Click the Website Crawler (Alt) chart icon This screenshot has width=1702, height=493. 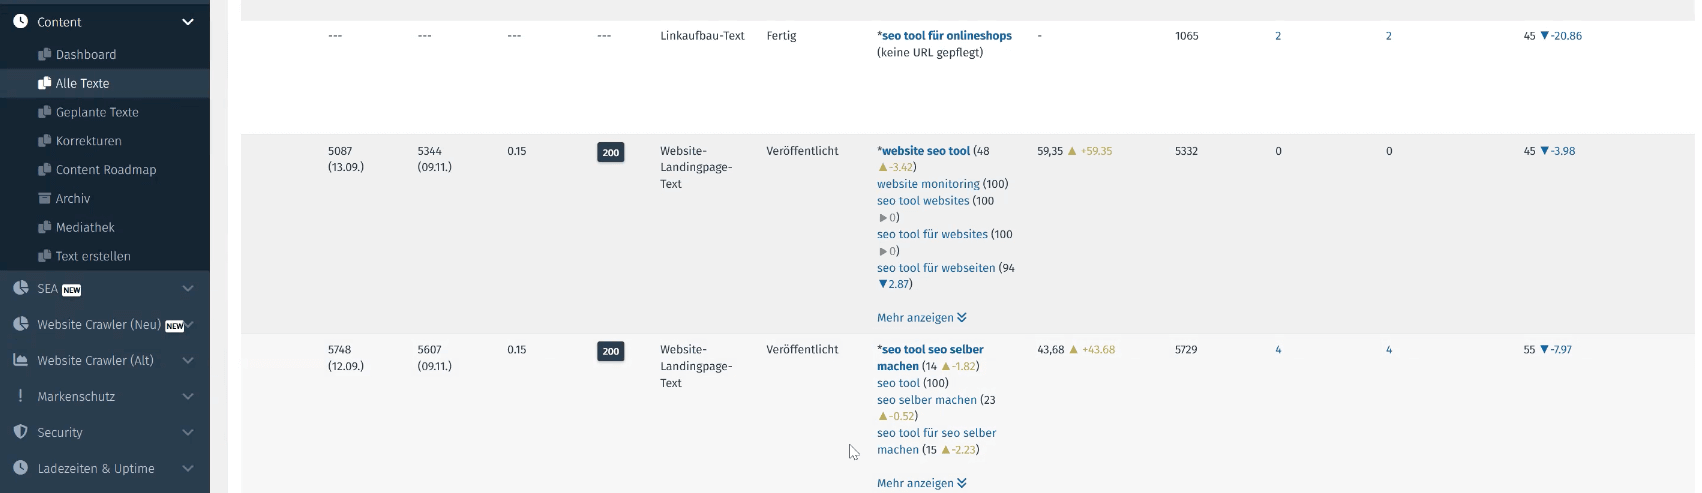(x=20, y=360)
